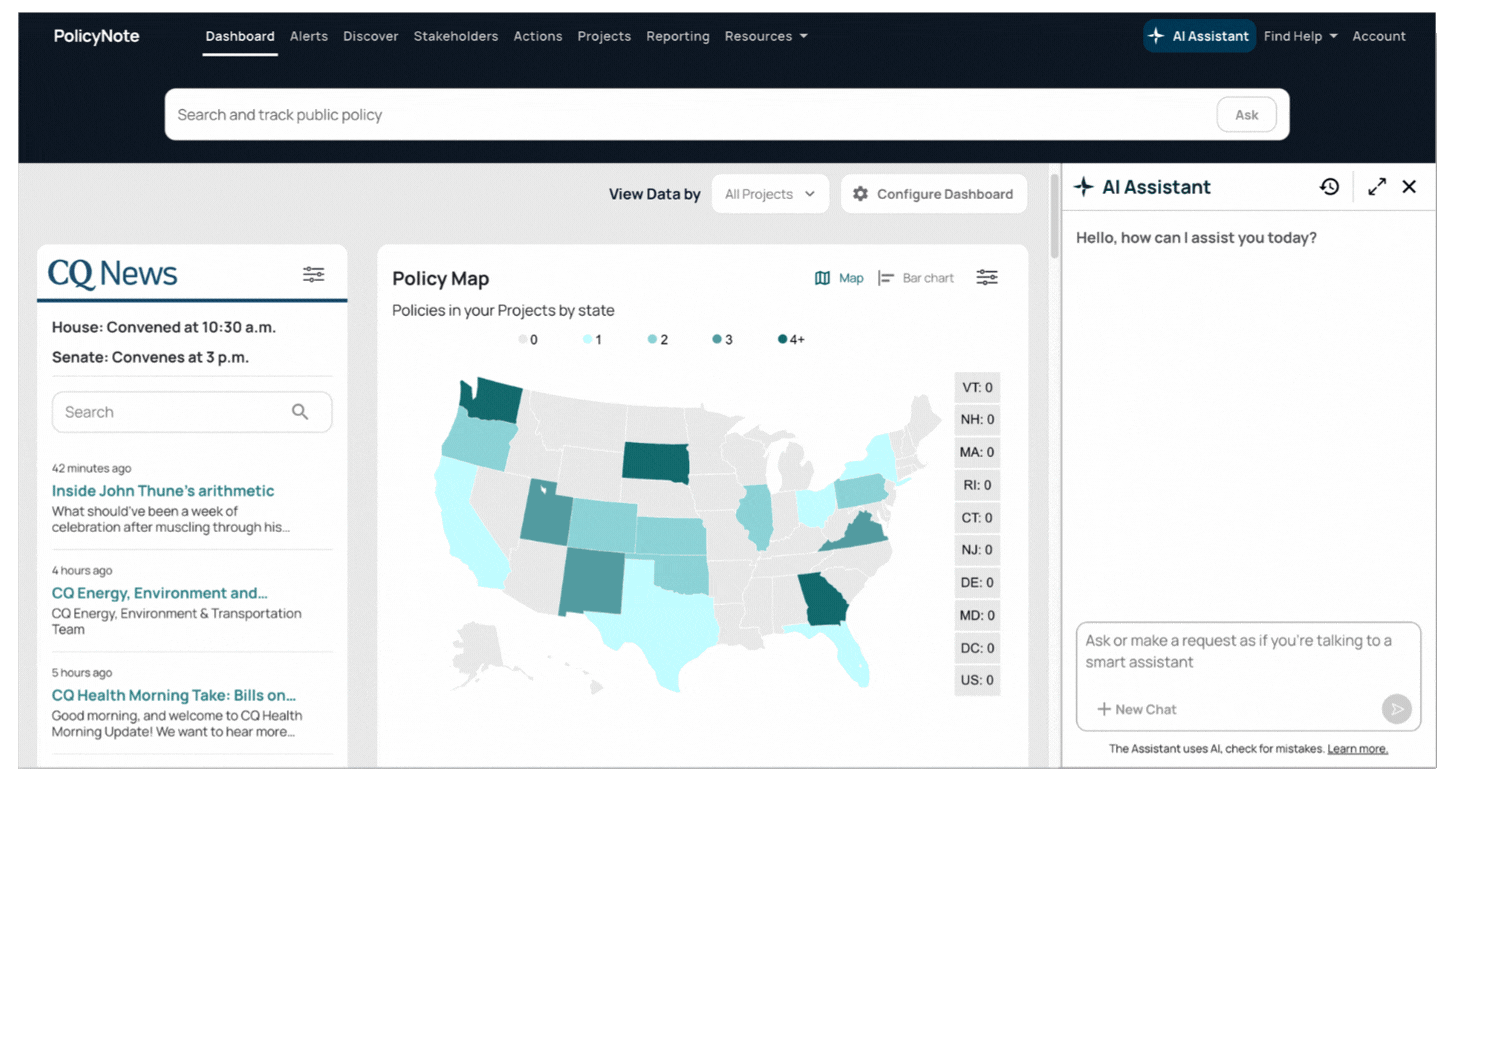Screen dimensions: 1500x1050
Task: Select California on the map
Action: click(x=465, y=525)
